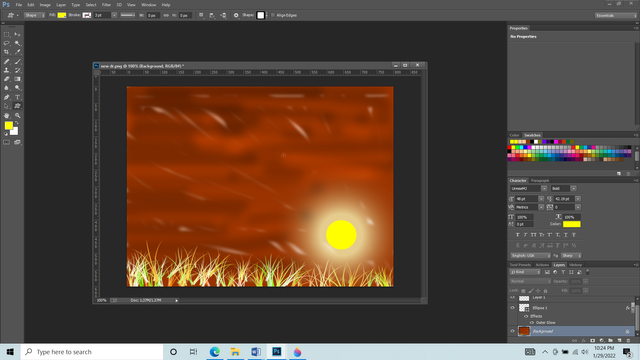Toggle Faux Bold in Character panel
The width and height of the screenshot is (640, 360).
tap(517, 235)
